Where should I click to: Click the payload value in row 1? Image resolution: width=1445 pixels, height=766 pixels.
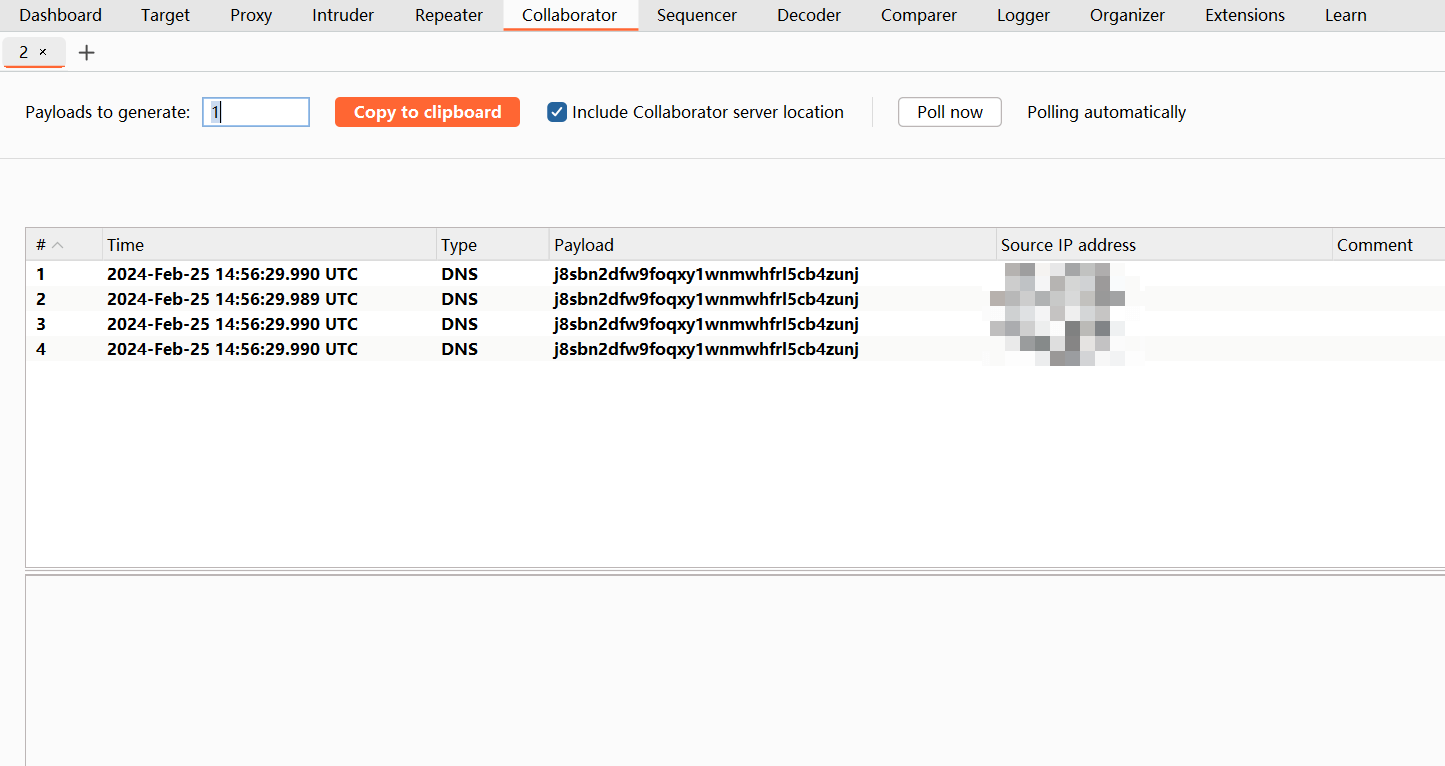coord(706,274)
